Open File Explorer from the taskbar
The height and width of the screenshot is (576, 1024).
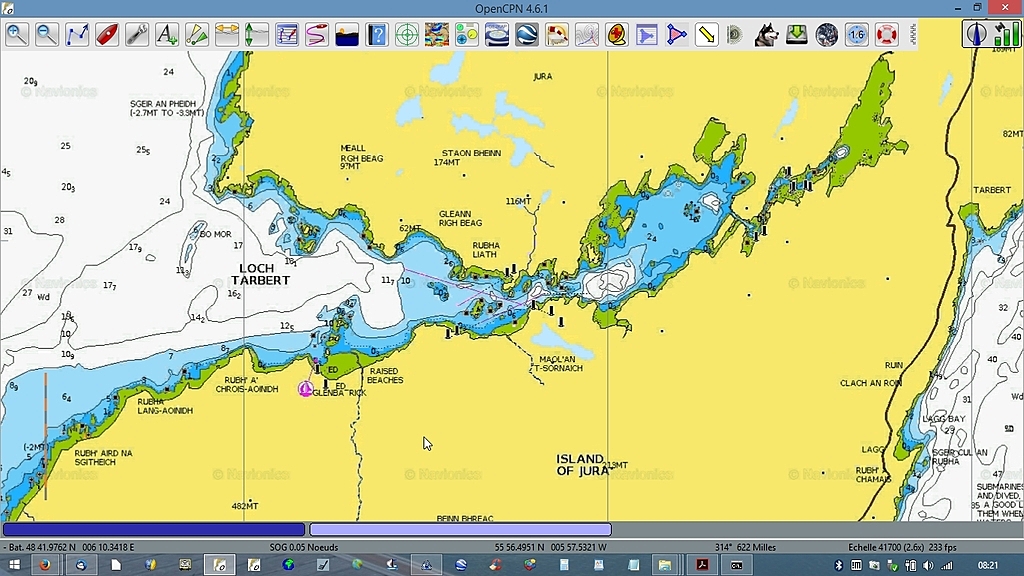(665, 565)
